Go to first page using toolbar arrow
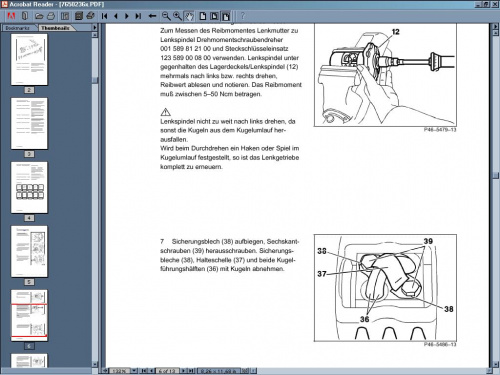The height and width of the screenshot is (375, 500). click(104, 16)
